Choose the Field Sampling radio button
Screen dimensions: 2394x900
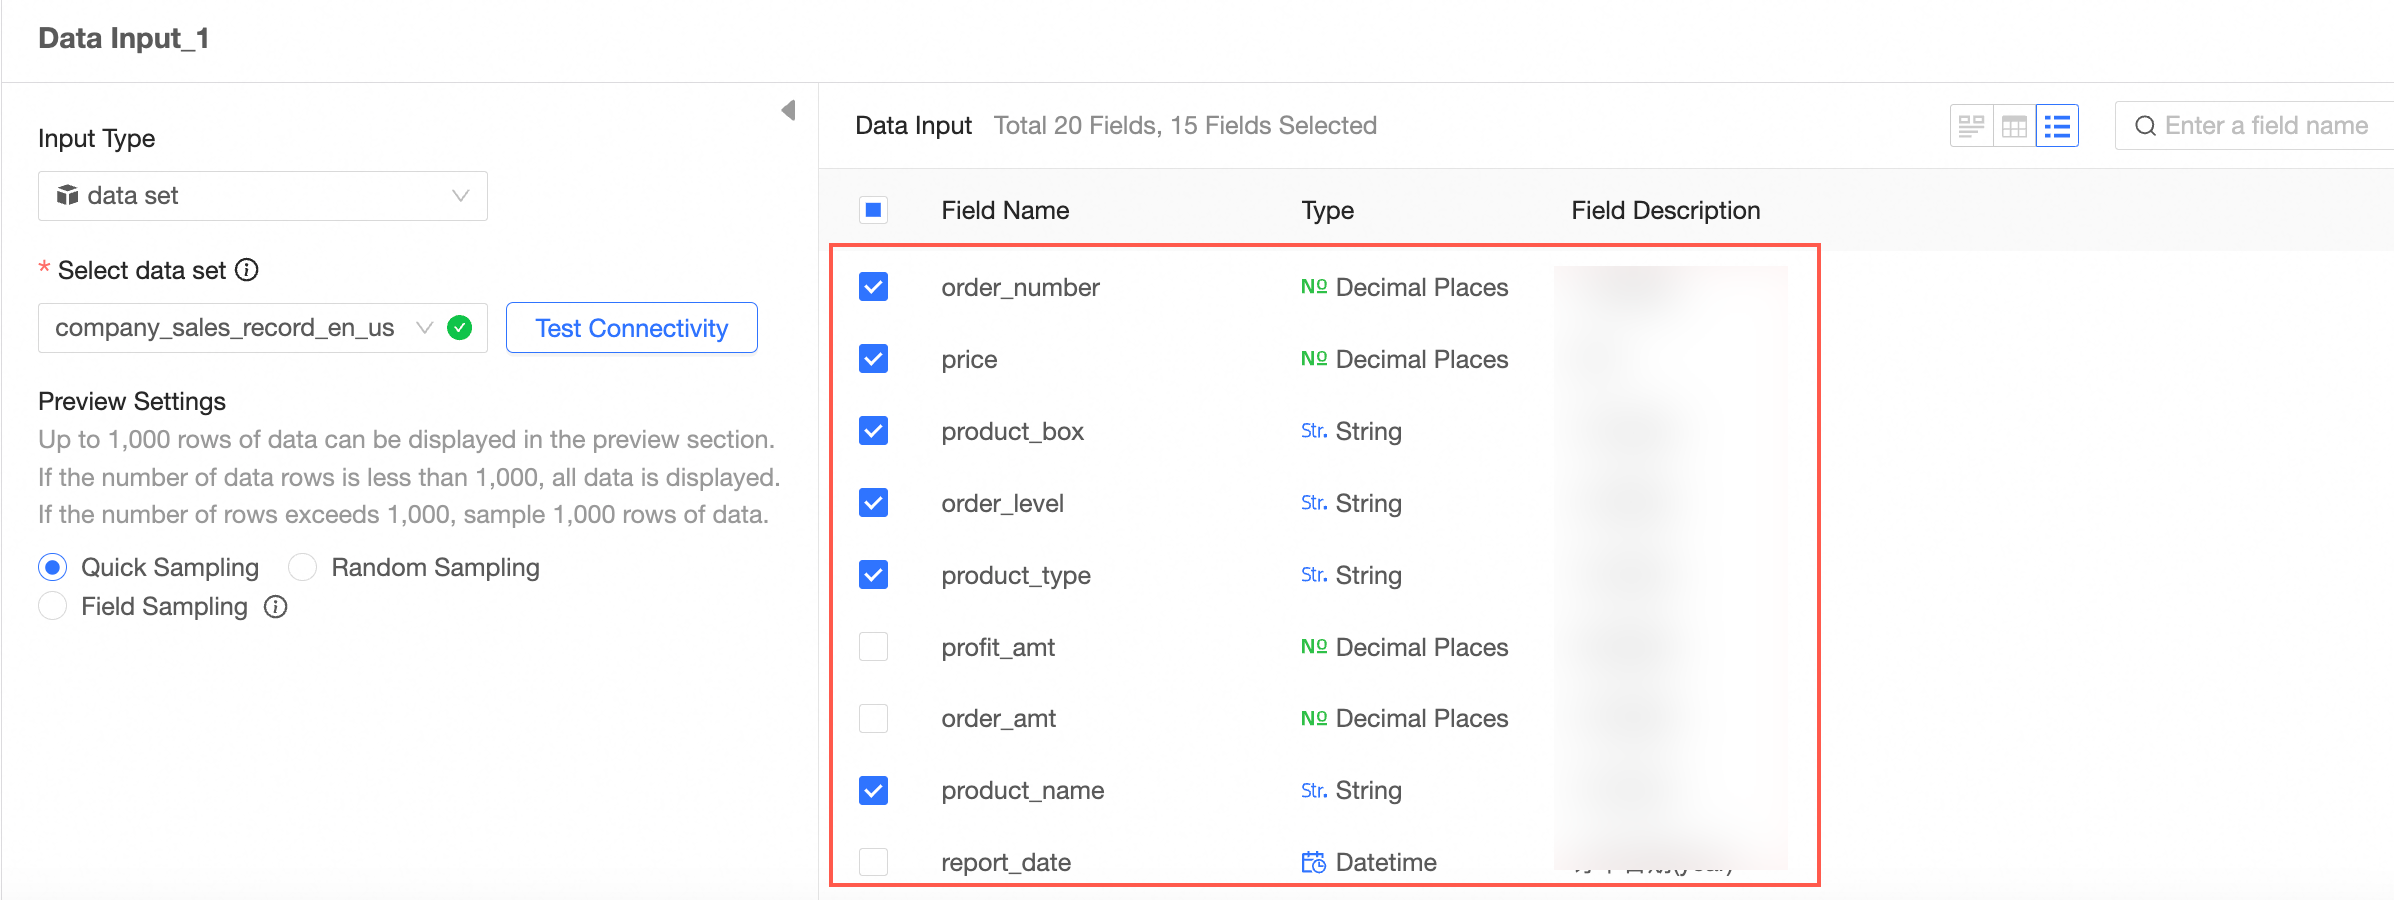point(53,607)
